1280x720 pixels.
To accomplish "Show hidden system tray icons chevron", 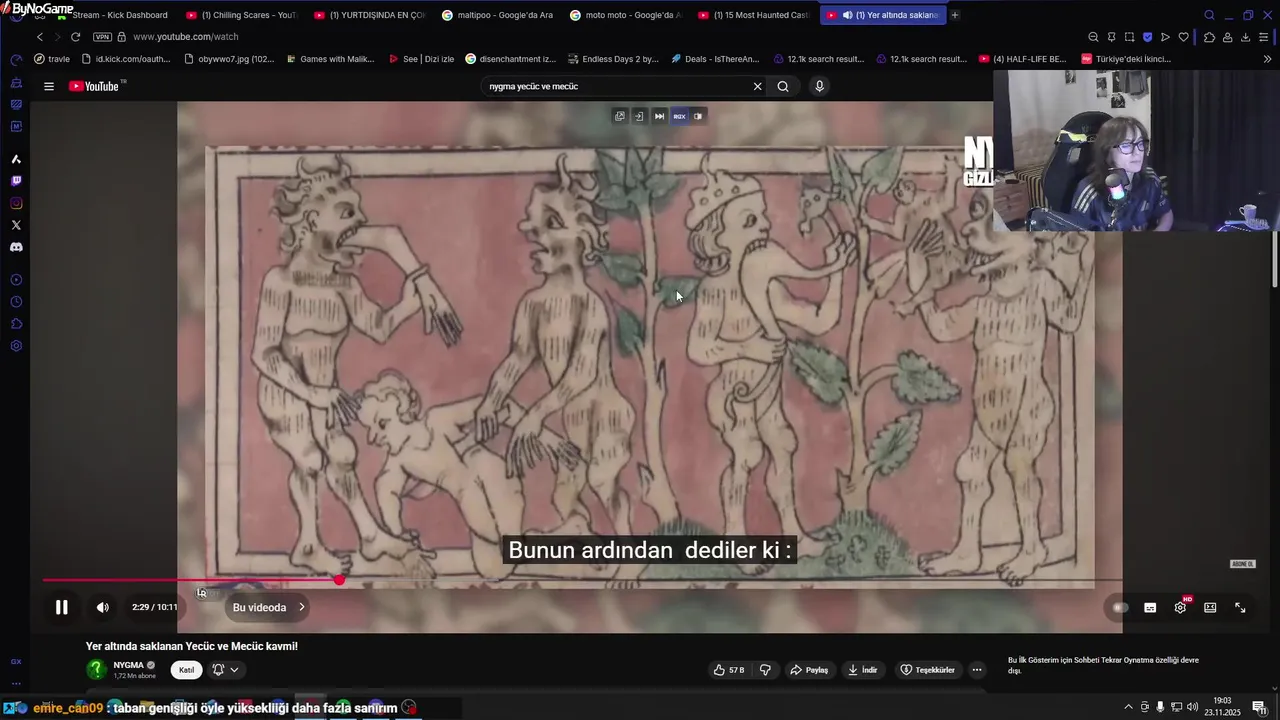I will pyautogui.click(x=1129, y=707).
